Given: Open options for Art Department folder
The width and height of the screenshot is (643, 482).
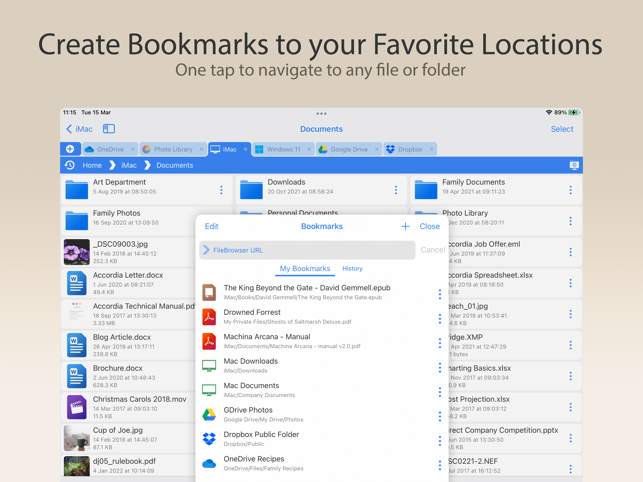Looking at the screenshot, I should [221, 190].
